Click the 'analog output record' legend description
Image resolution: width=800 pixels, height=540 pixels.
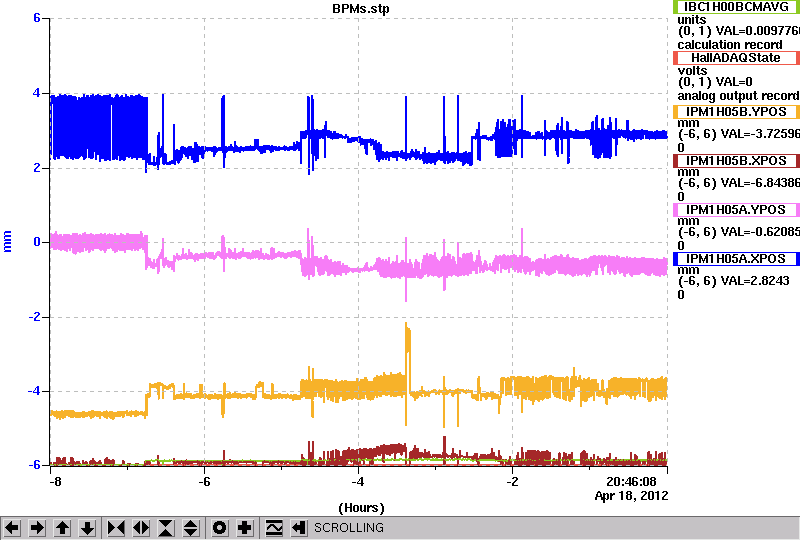click(738, 96)
